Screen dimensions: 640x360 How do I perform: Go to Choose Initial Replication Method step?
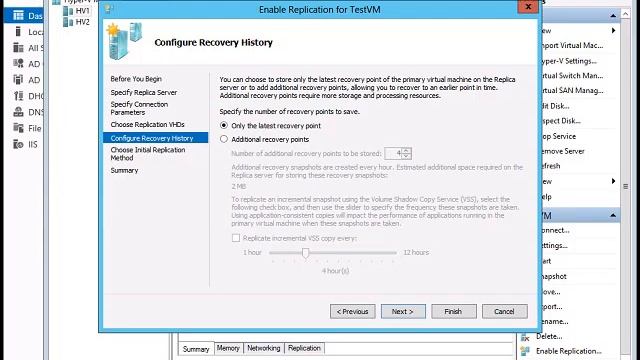[148, 154]
